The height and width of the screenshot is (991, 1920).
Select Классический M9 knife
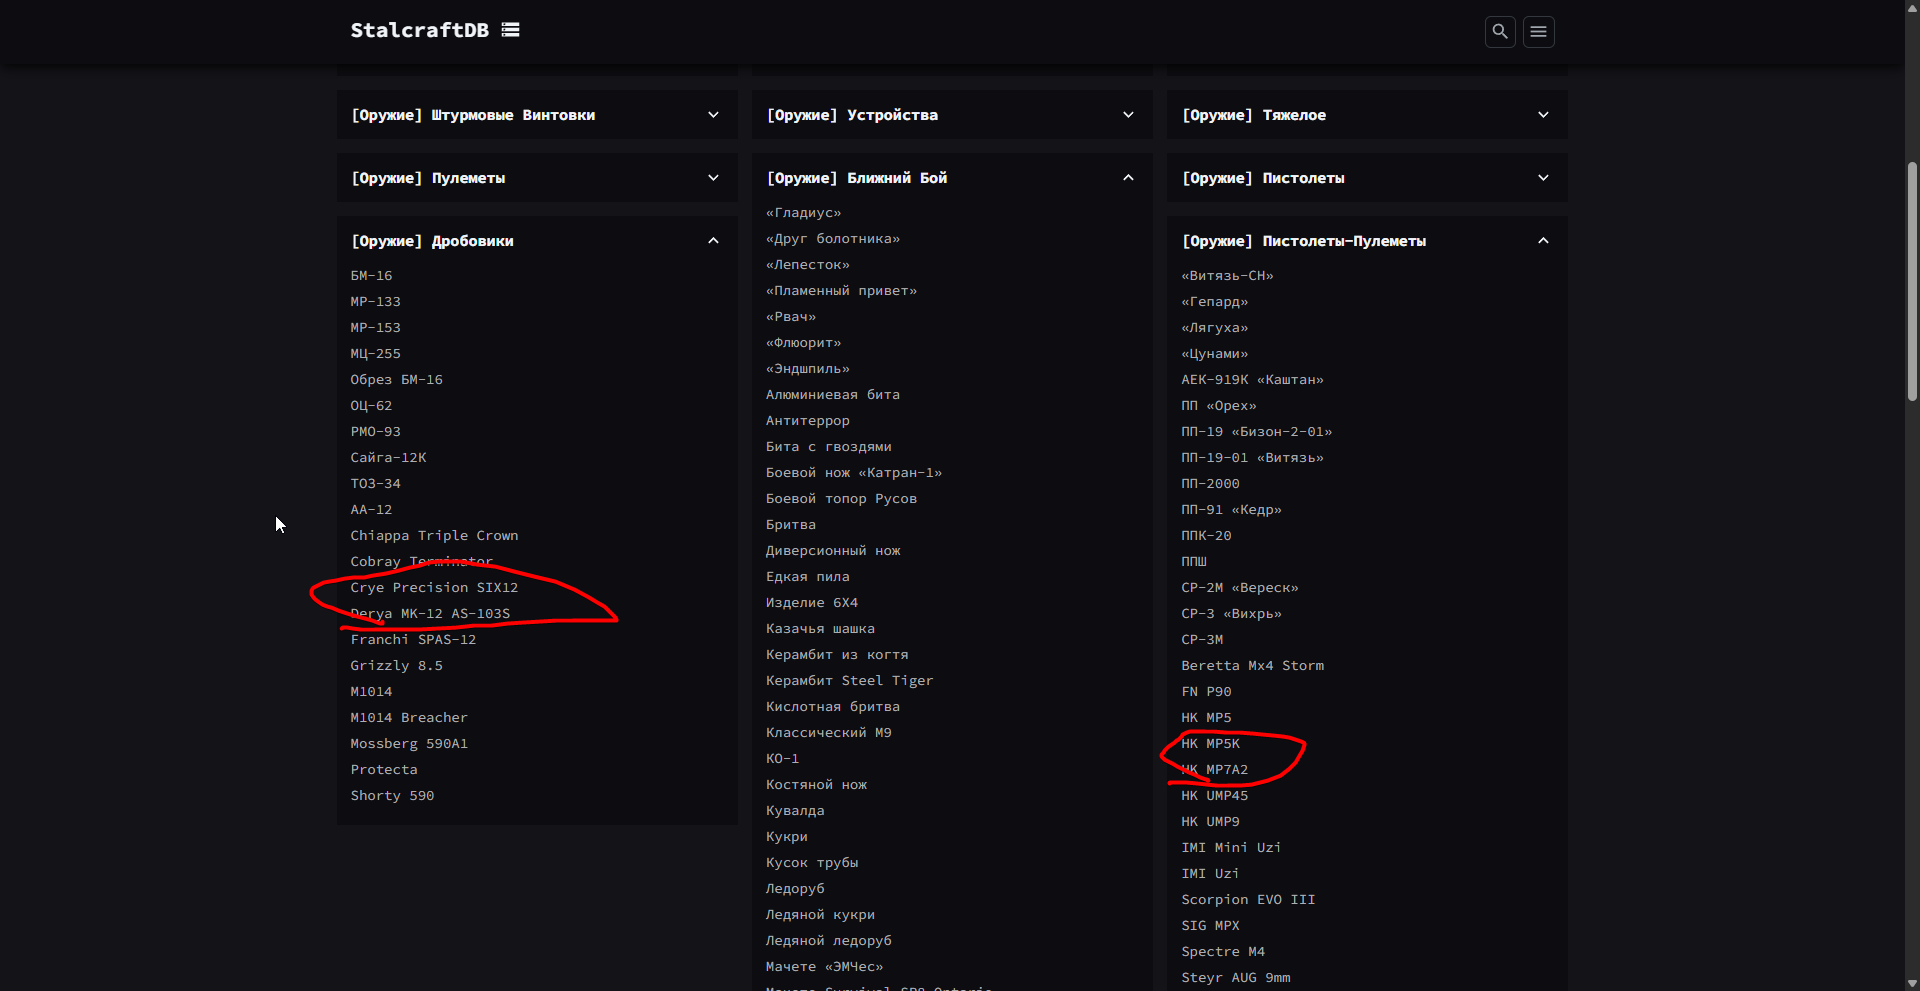[829, 732]
